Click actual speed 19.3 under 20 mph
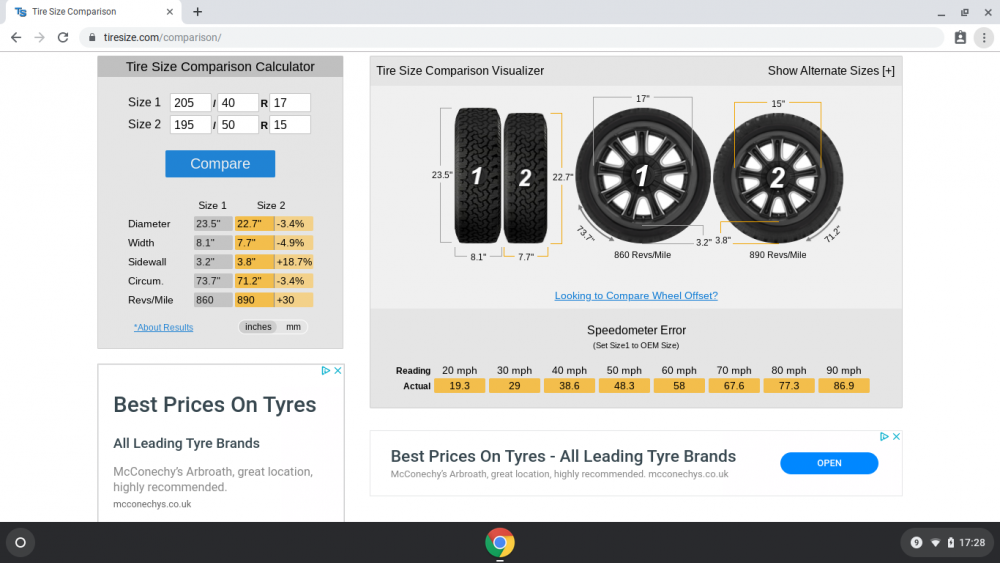 [x=459, y=386]
